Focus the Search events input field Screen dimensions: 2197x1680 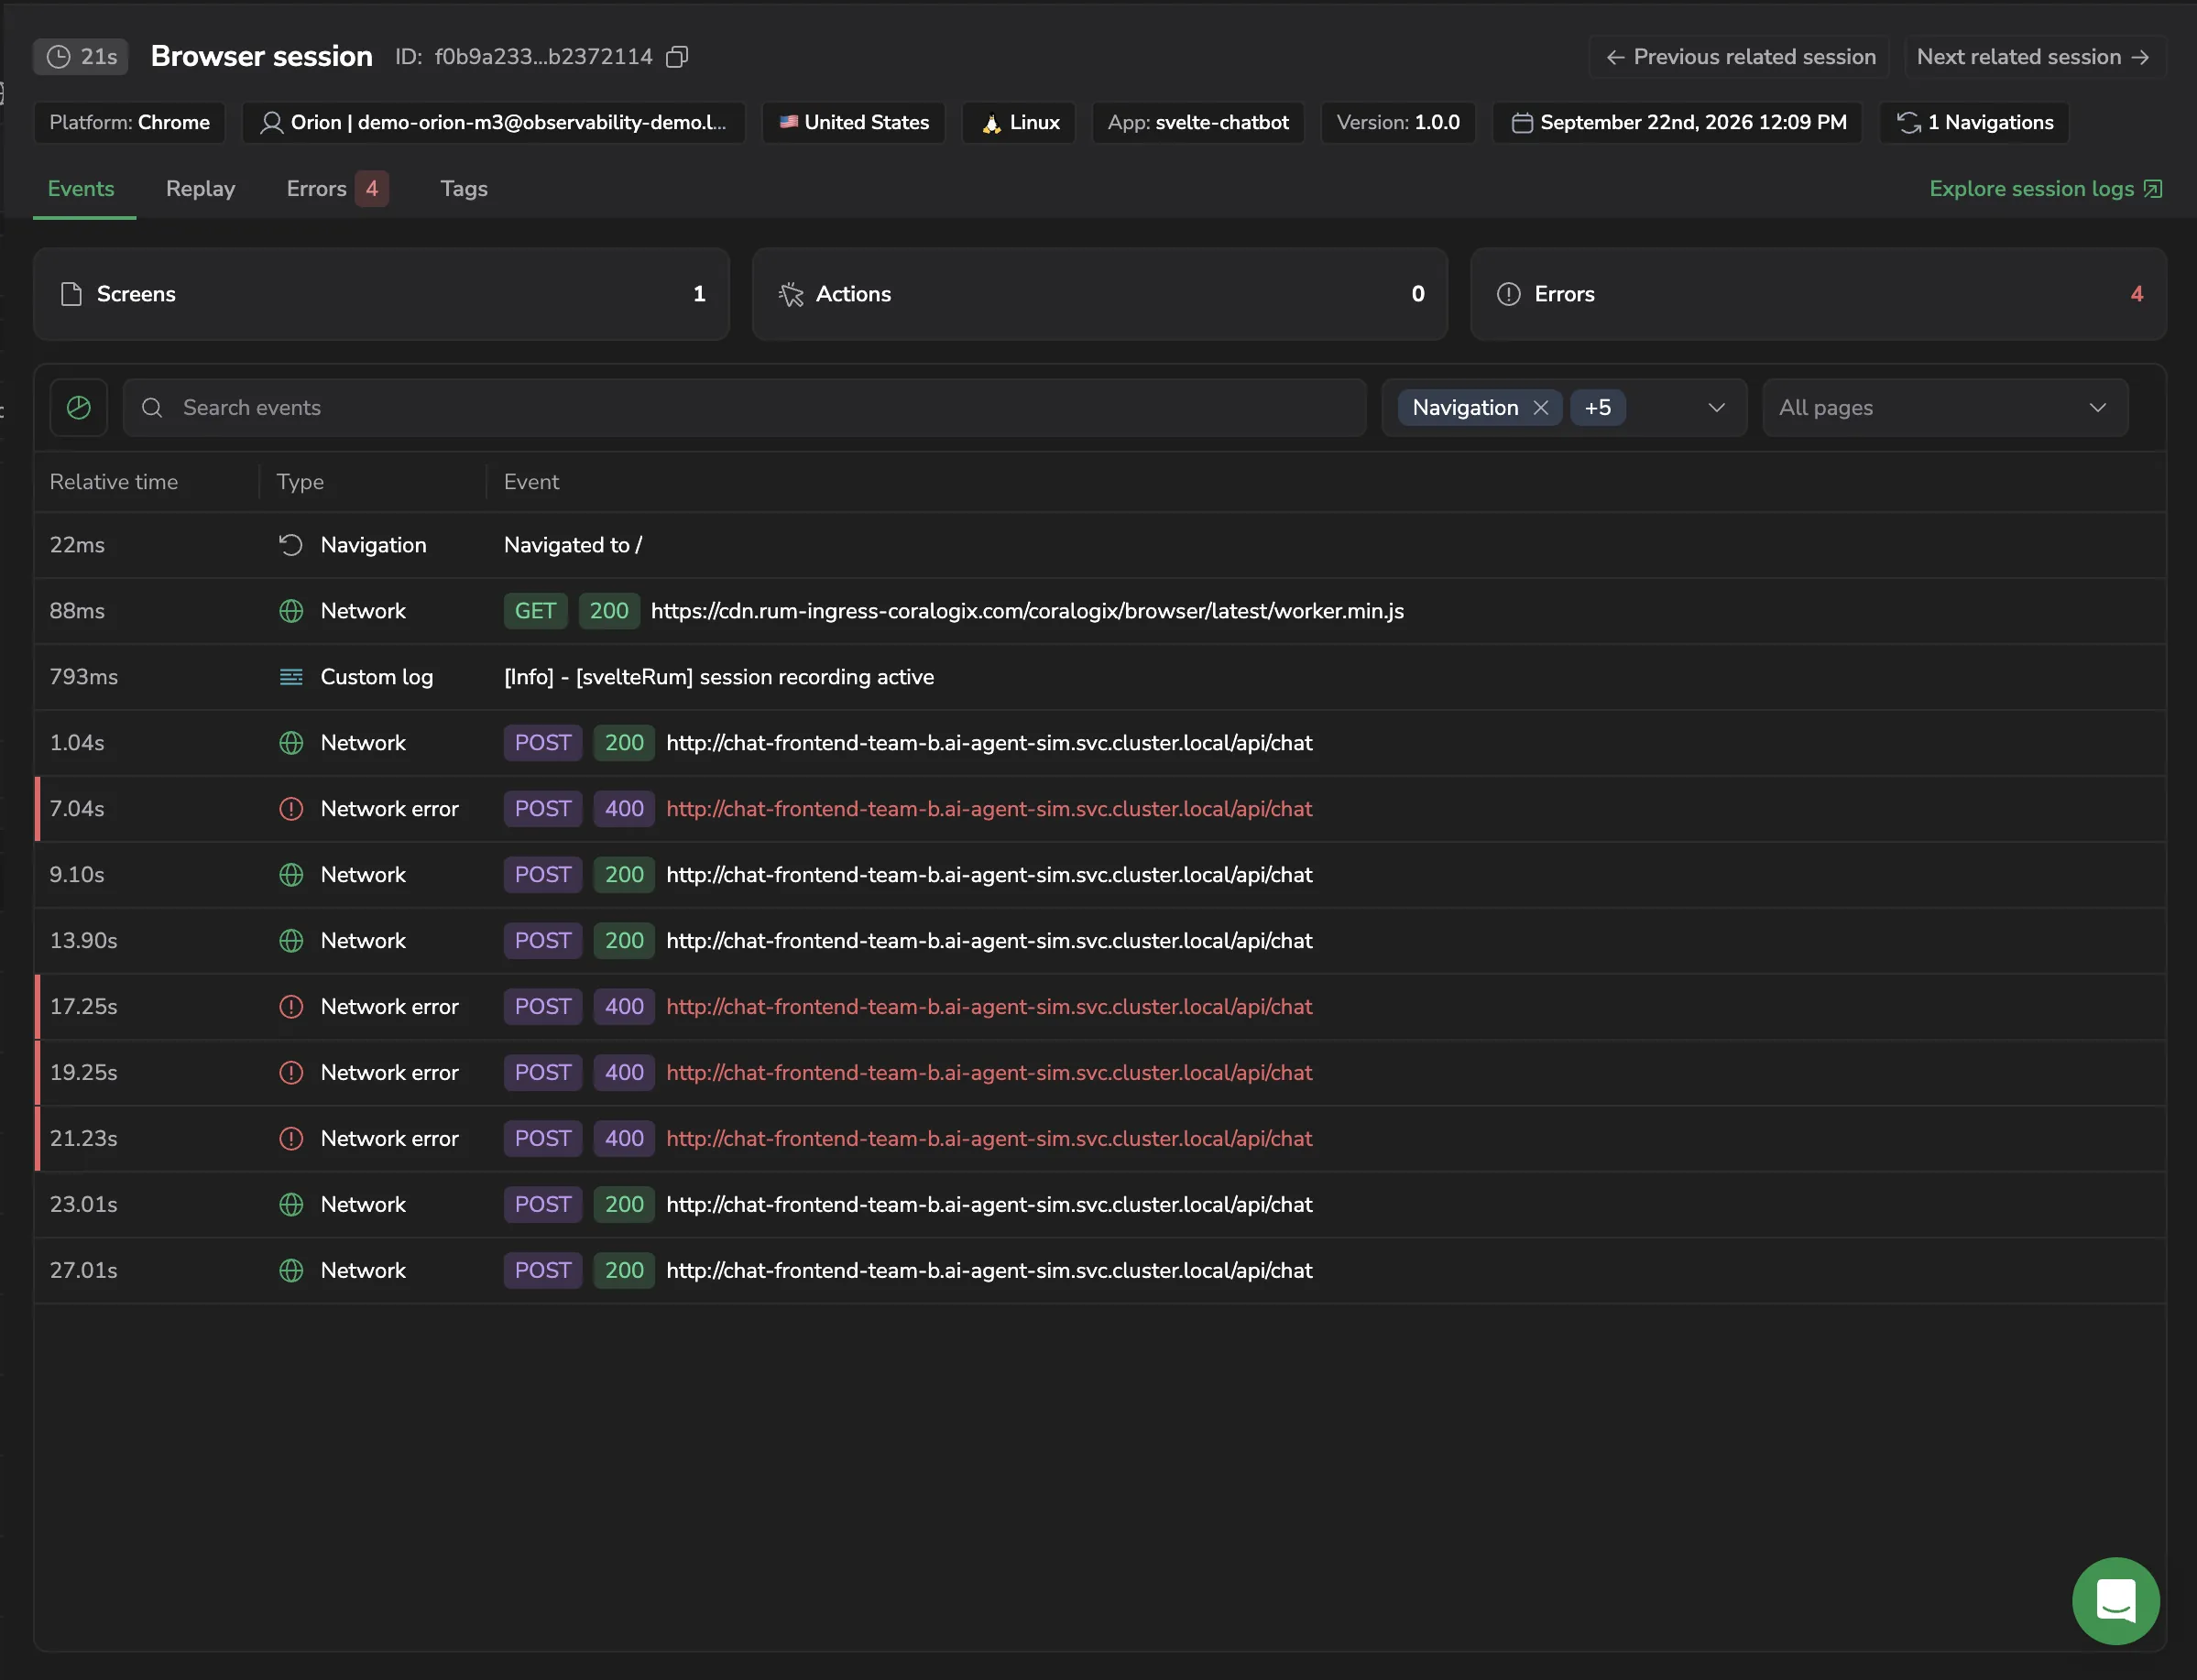[744, 408]
